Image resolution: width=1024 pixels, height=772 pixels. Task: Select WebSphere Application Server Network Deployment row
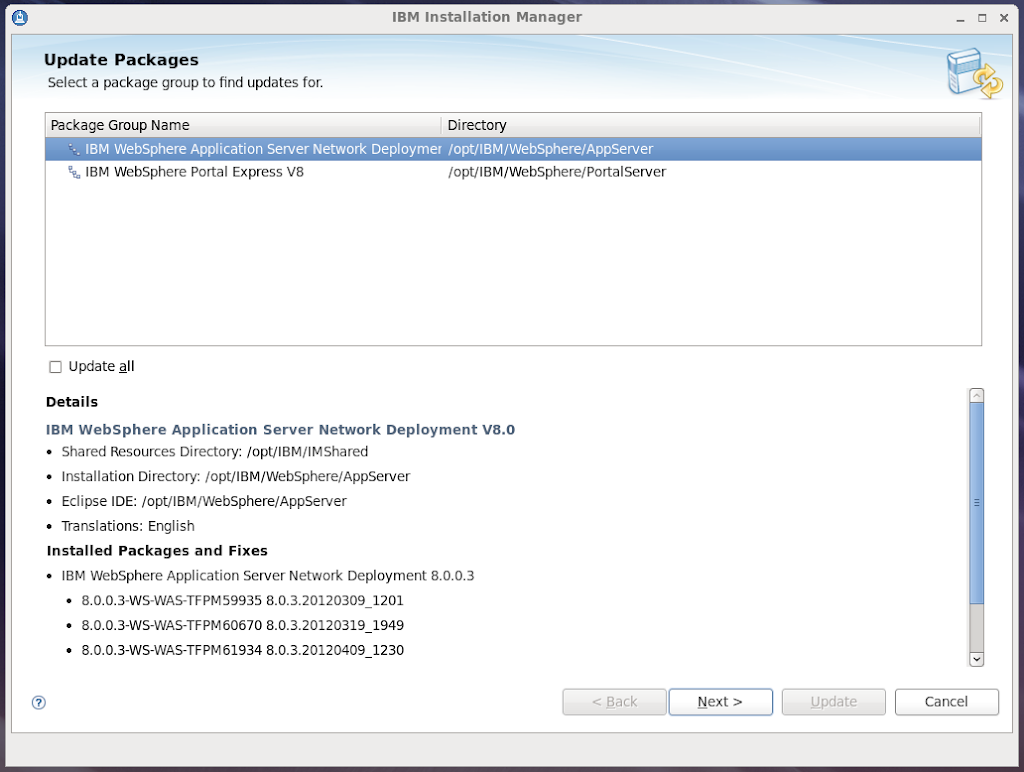coord(262,149)
